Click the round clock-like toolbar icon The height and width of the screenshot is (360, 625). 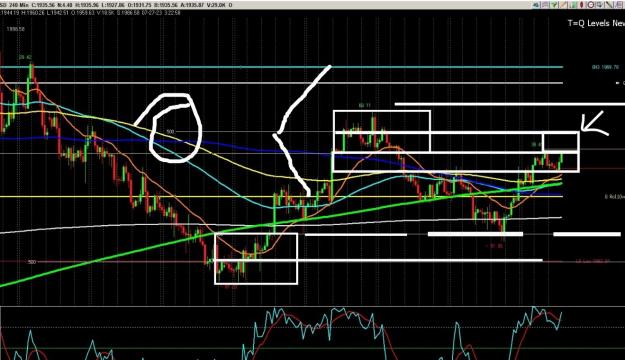click(591, 5)
